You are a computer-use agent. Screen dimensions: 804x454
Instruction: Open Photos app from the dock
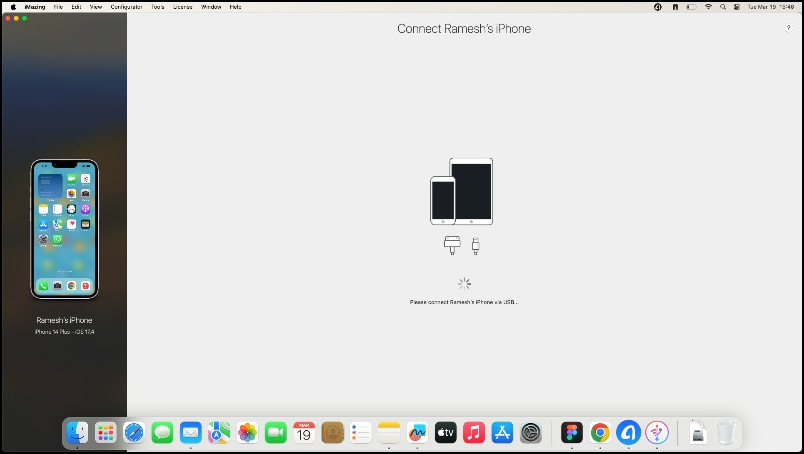[x=247, y=433]
